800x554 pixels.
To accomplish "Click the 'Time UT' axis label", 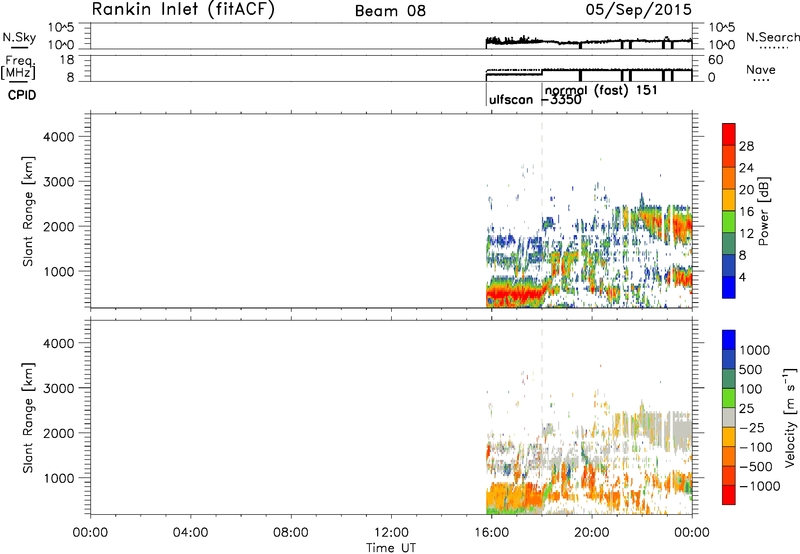I will click(x=391, y=548).
